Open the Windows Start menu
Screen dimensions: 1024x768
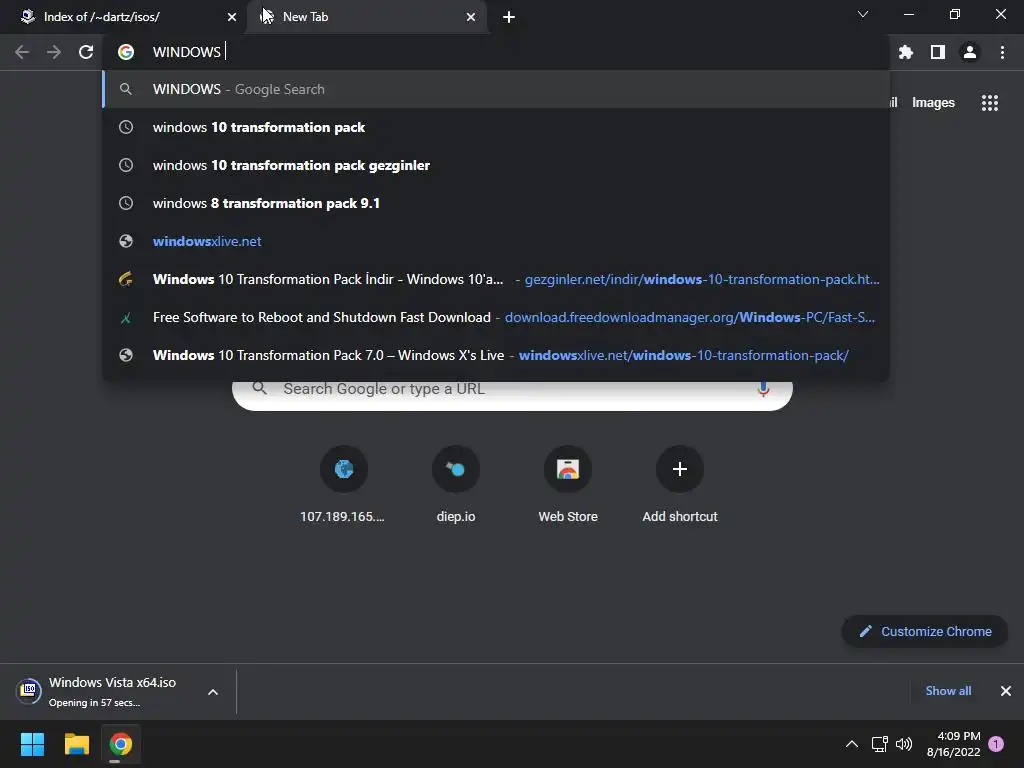point(32,744)
